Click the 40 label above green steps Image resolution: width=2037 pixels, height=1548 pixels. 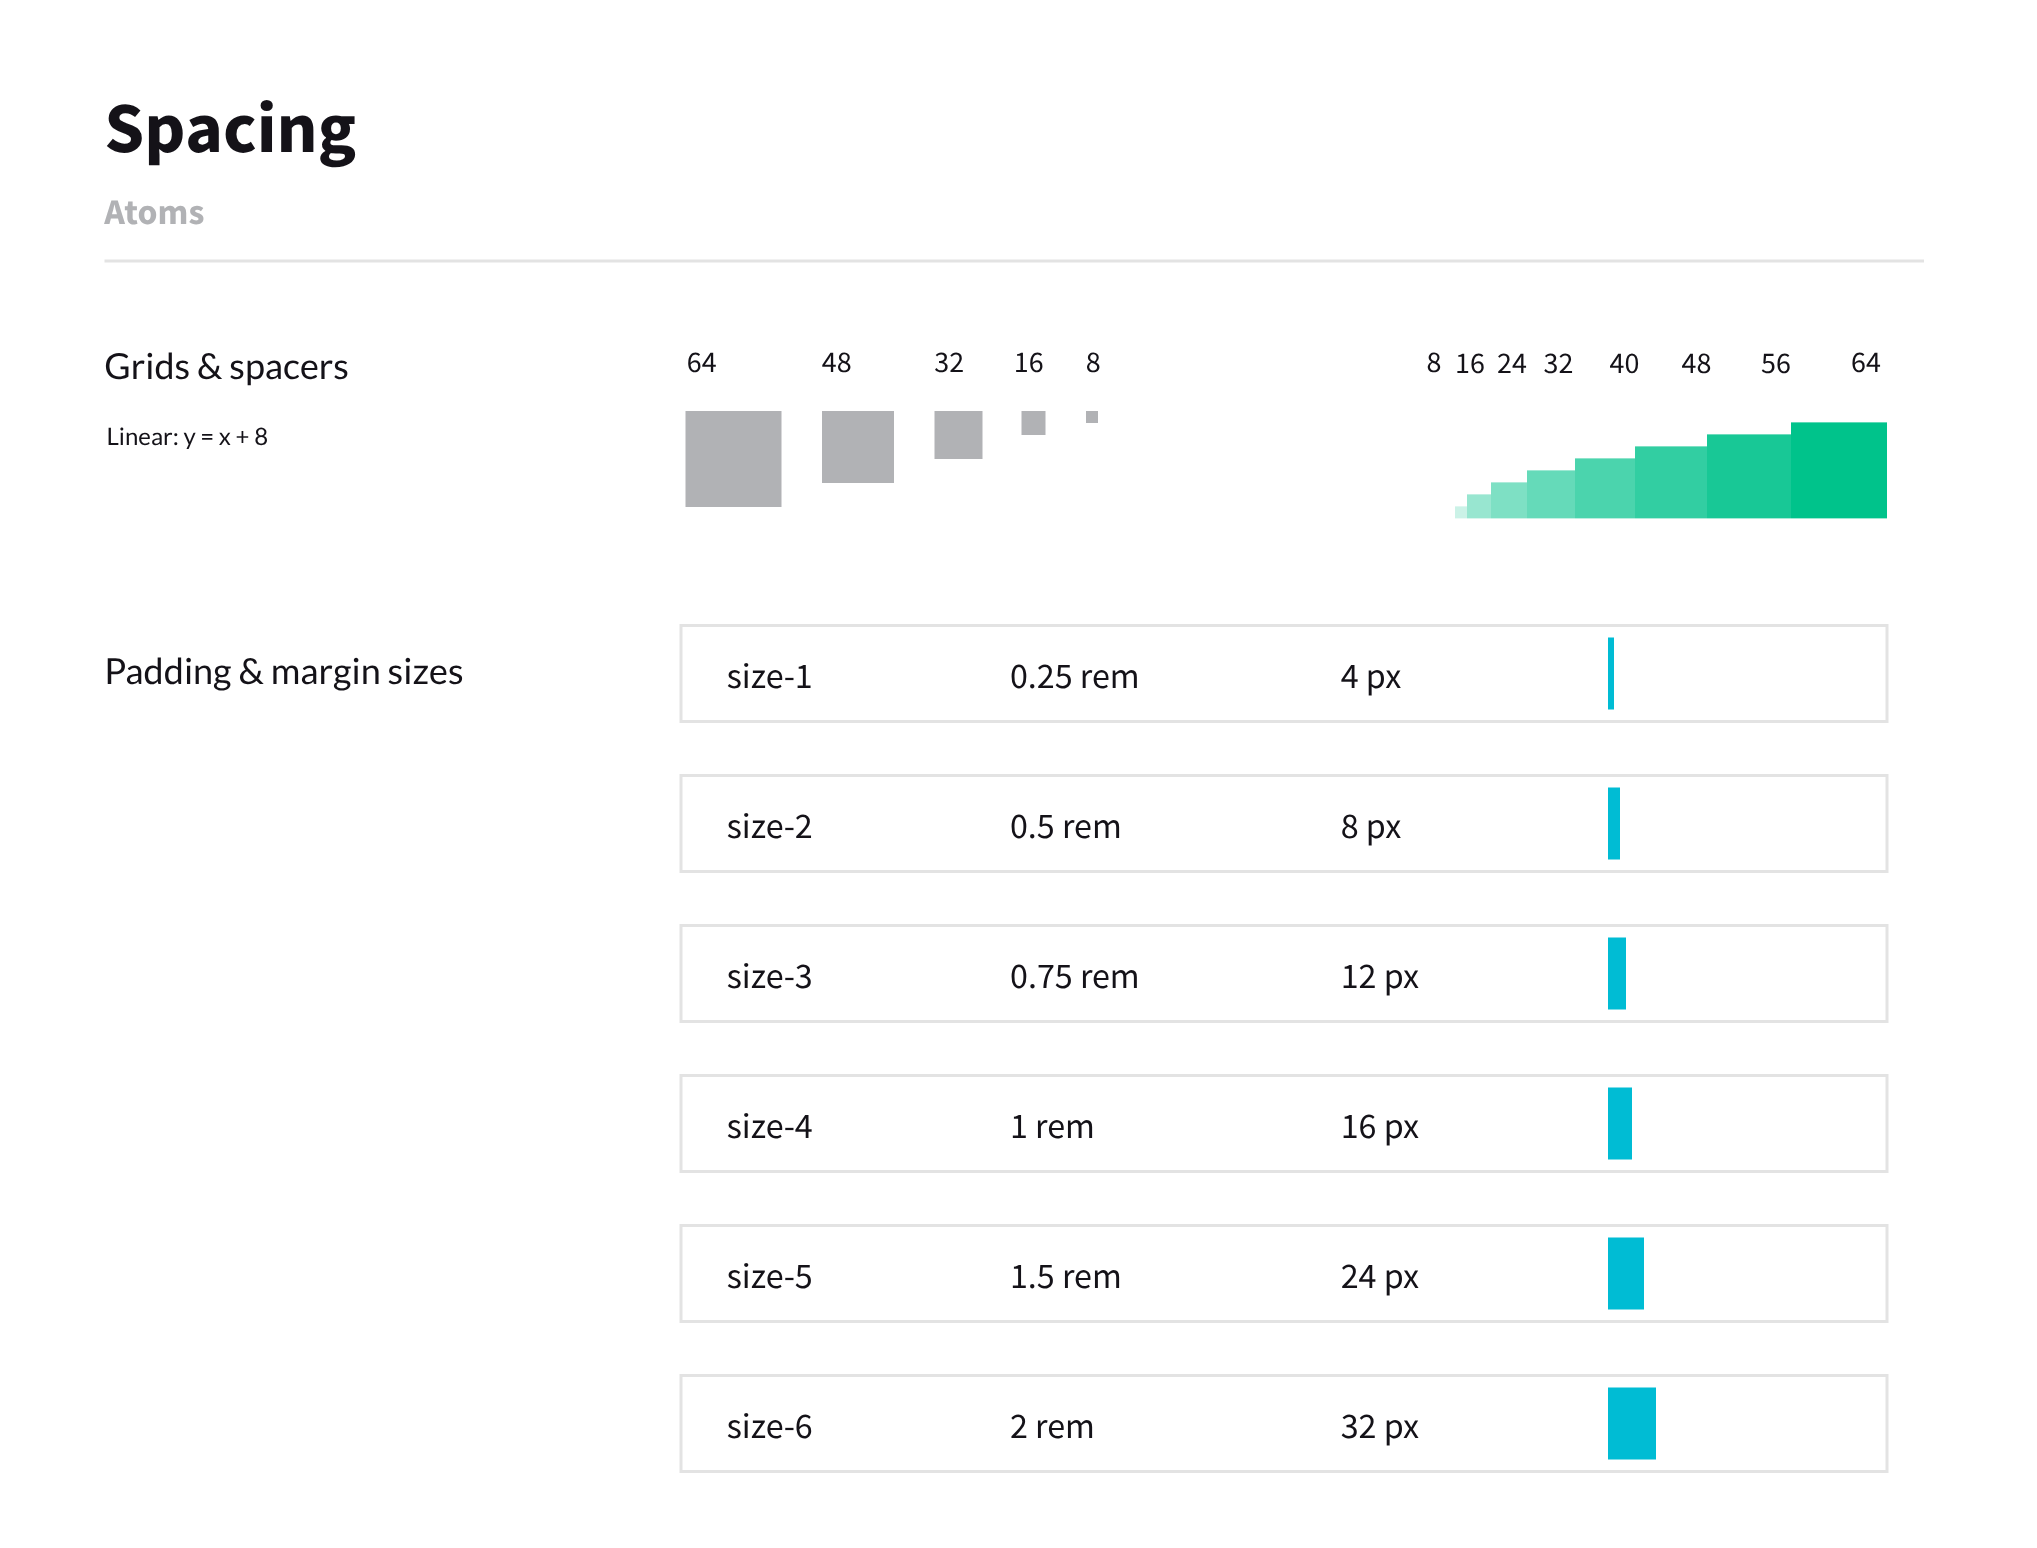(1623, 364)
